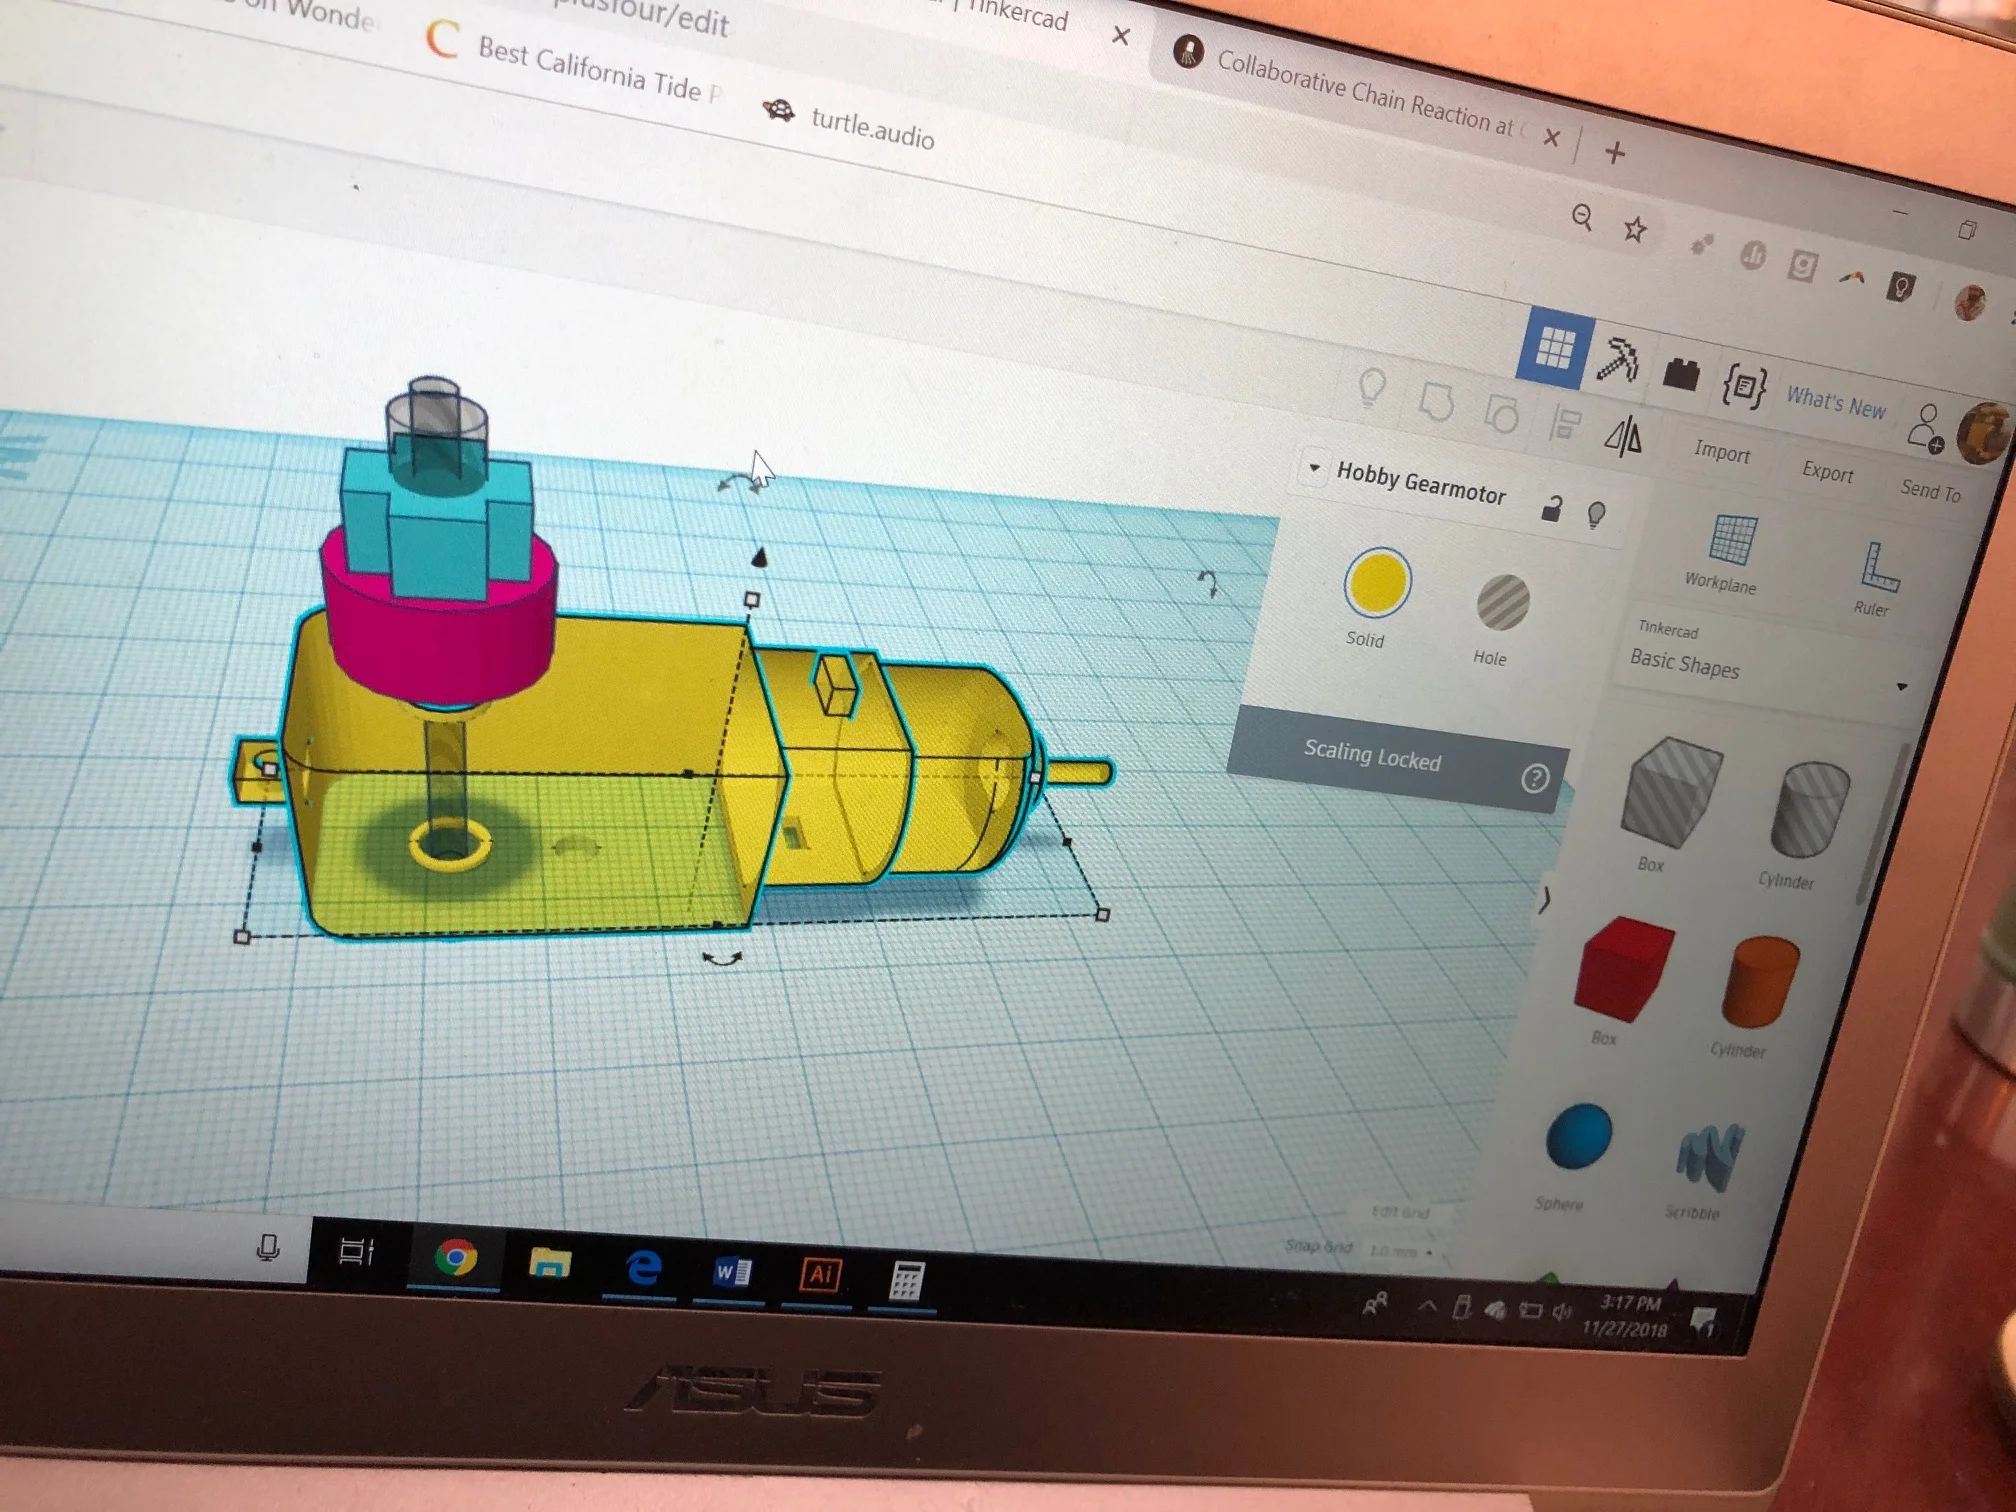Set the shape to Hole

point(1502,602)
